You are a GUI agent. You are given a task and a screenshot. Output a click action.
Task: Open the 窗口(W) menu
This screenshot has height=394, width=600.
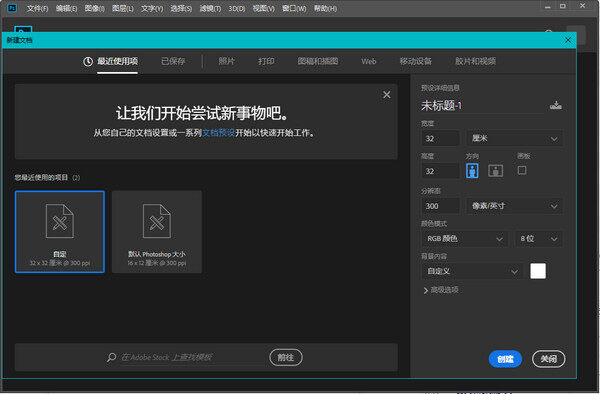(x=294, y=8)
